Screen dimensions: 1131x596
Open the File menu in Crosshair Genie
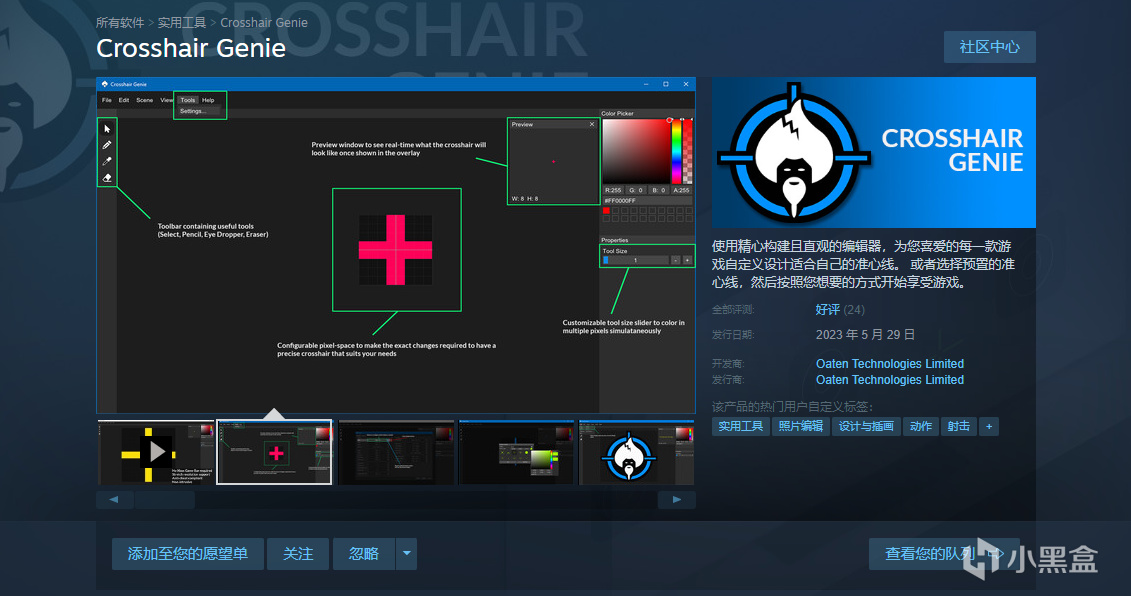pos(107,100)
